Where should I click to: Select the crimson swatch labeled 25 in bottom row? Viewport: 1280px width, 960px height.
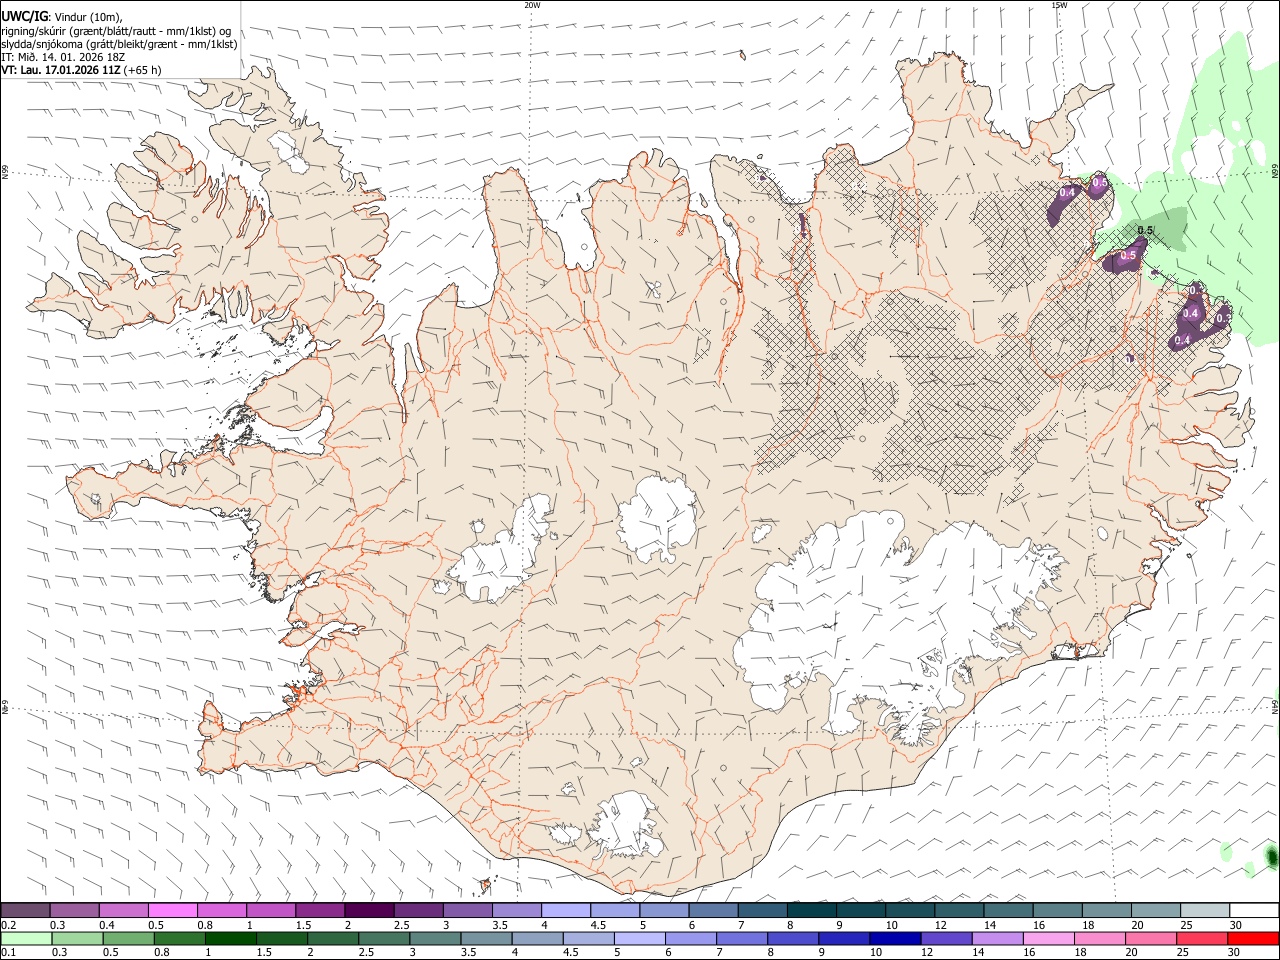point(1201,939)
